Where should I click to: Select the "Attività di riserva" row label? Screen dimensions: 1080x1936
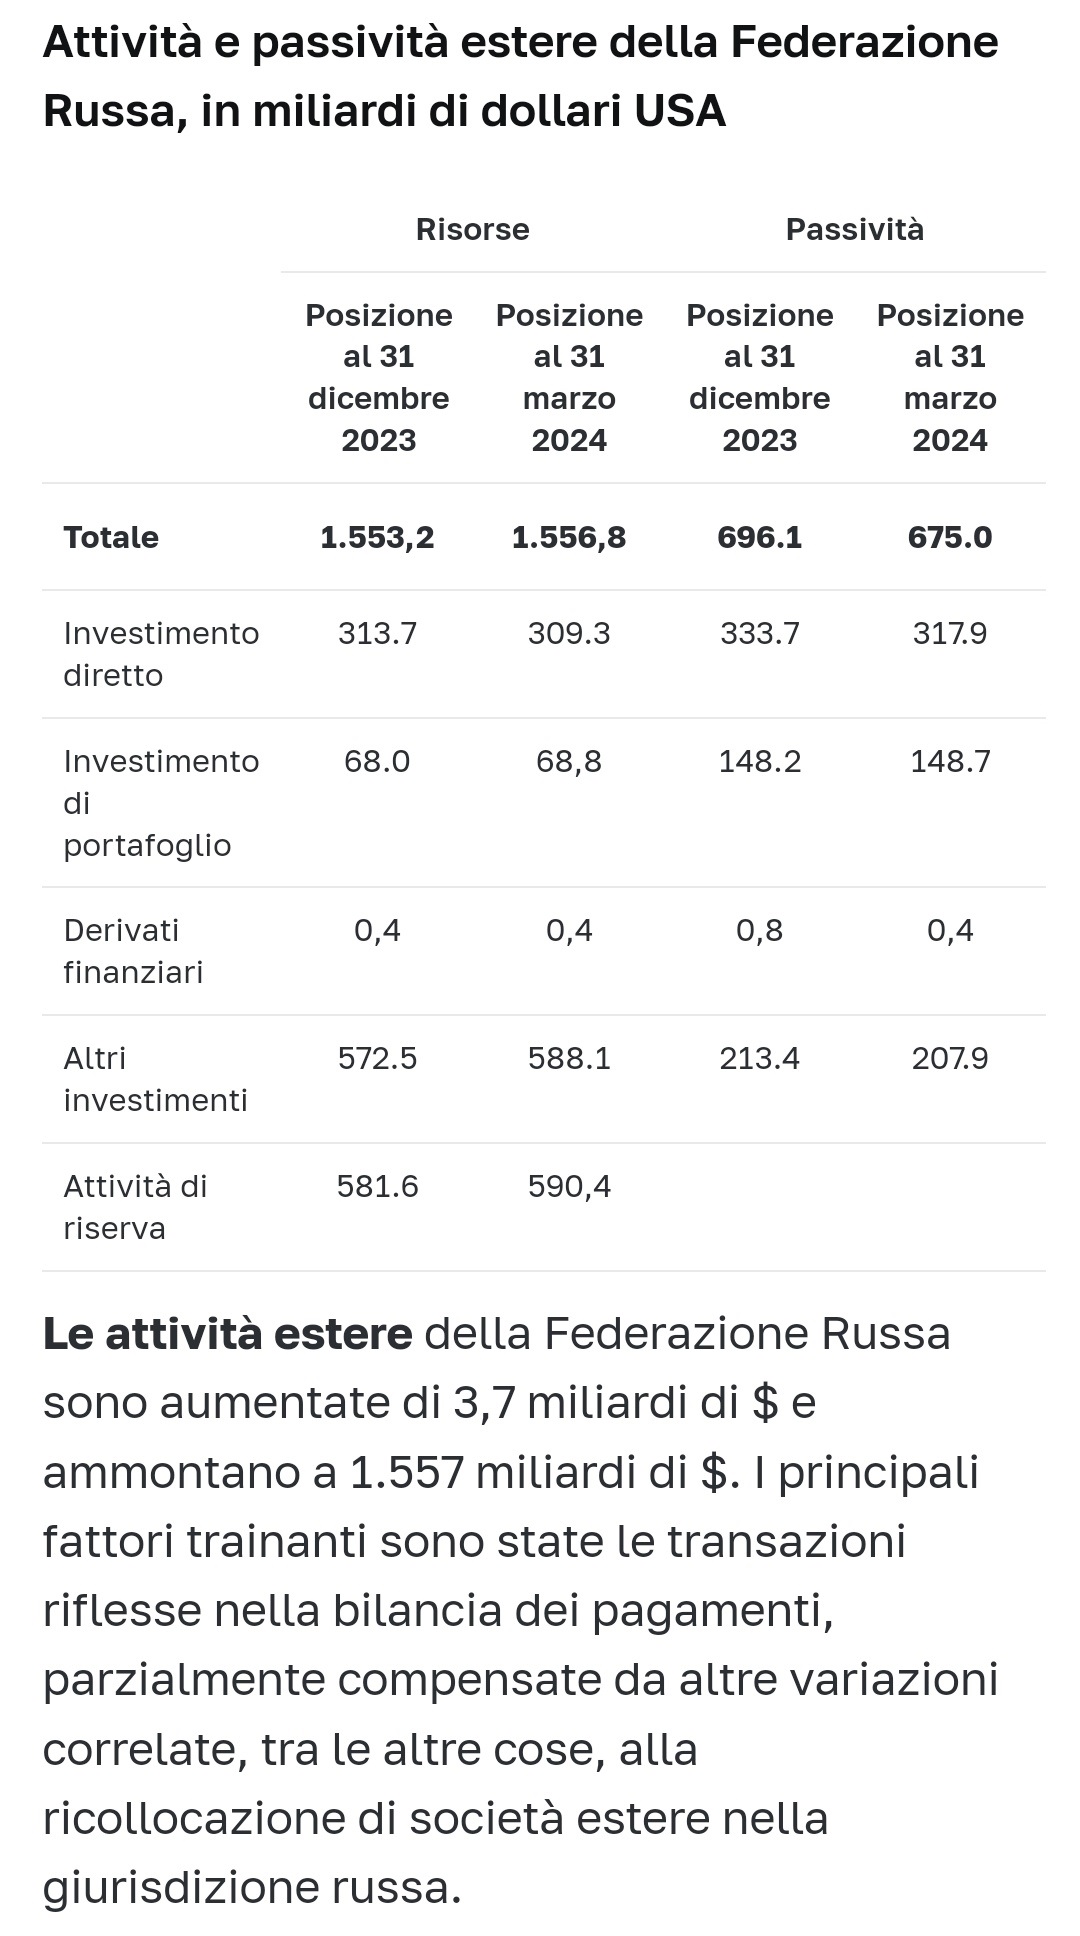pos(134,1207)
